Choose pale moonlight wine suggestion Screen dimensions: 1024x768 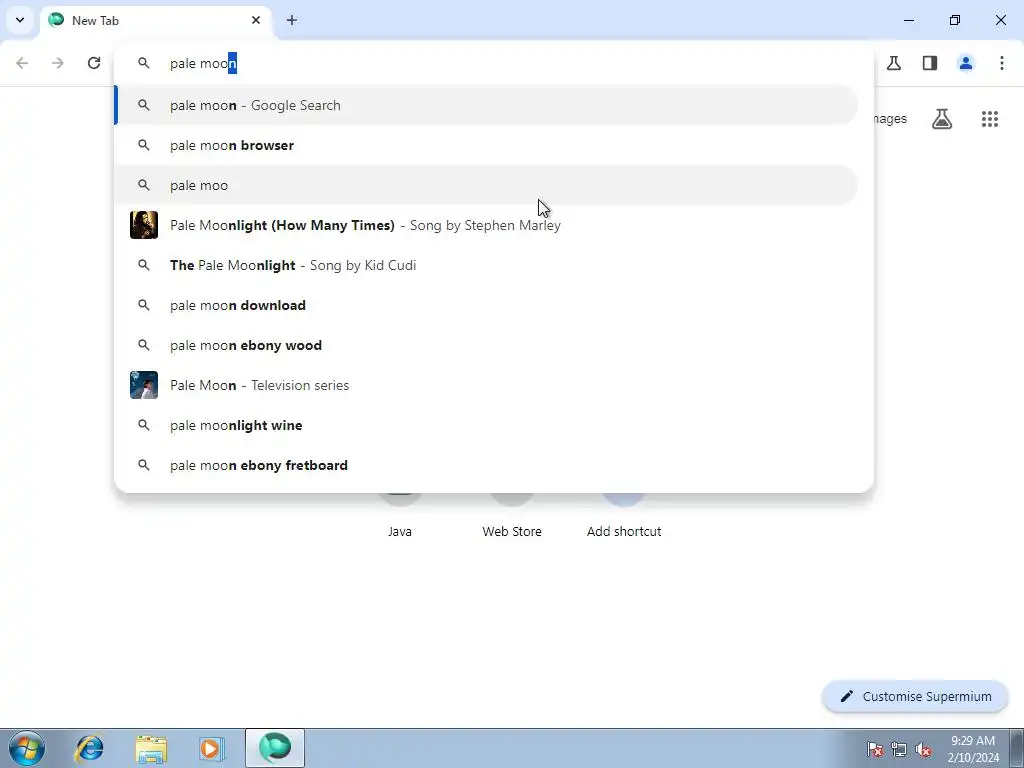coord(486,425)
